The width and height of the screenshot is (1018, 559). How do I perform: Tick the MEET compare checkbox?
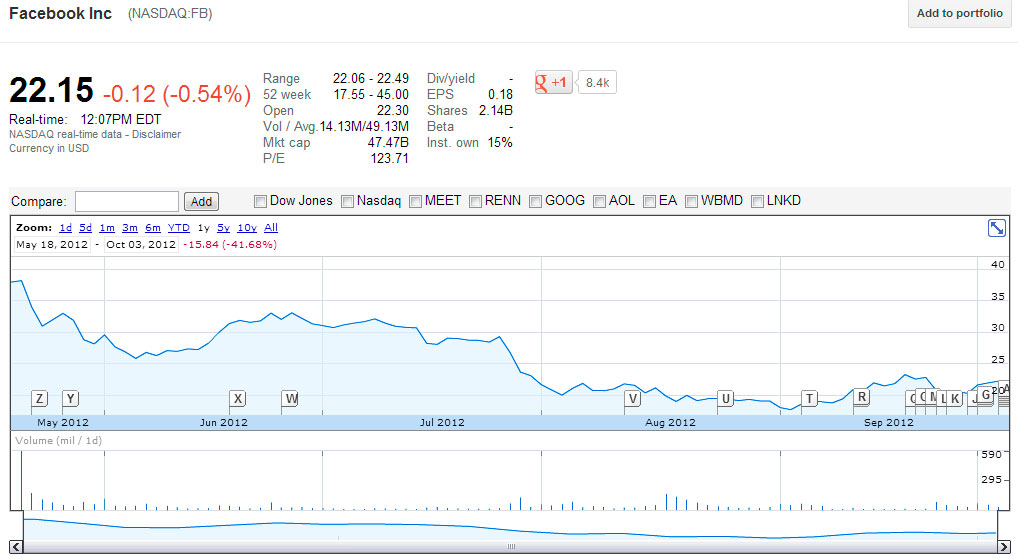coord(416,201)
